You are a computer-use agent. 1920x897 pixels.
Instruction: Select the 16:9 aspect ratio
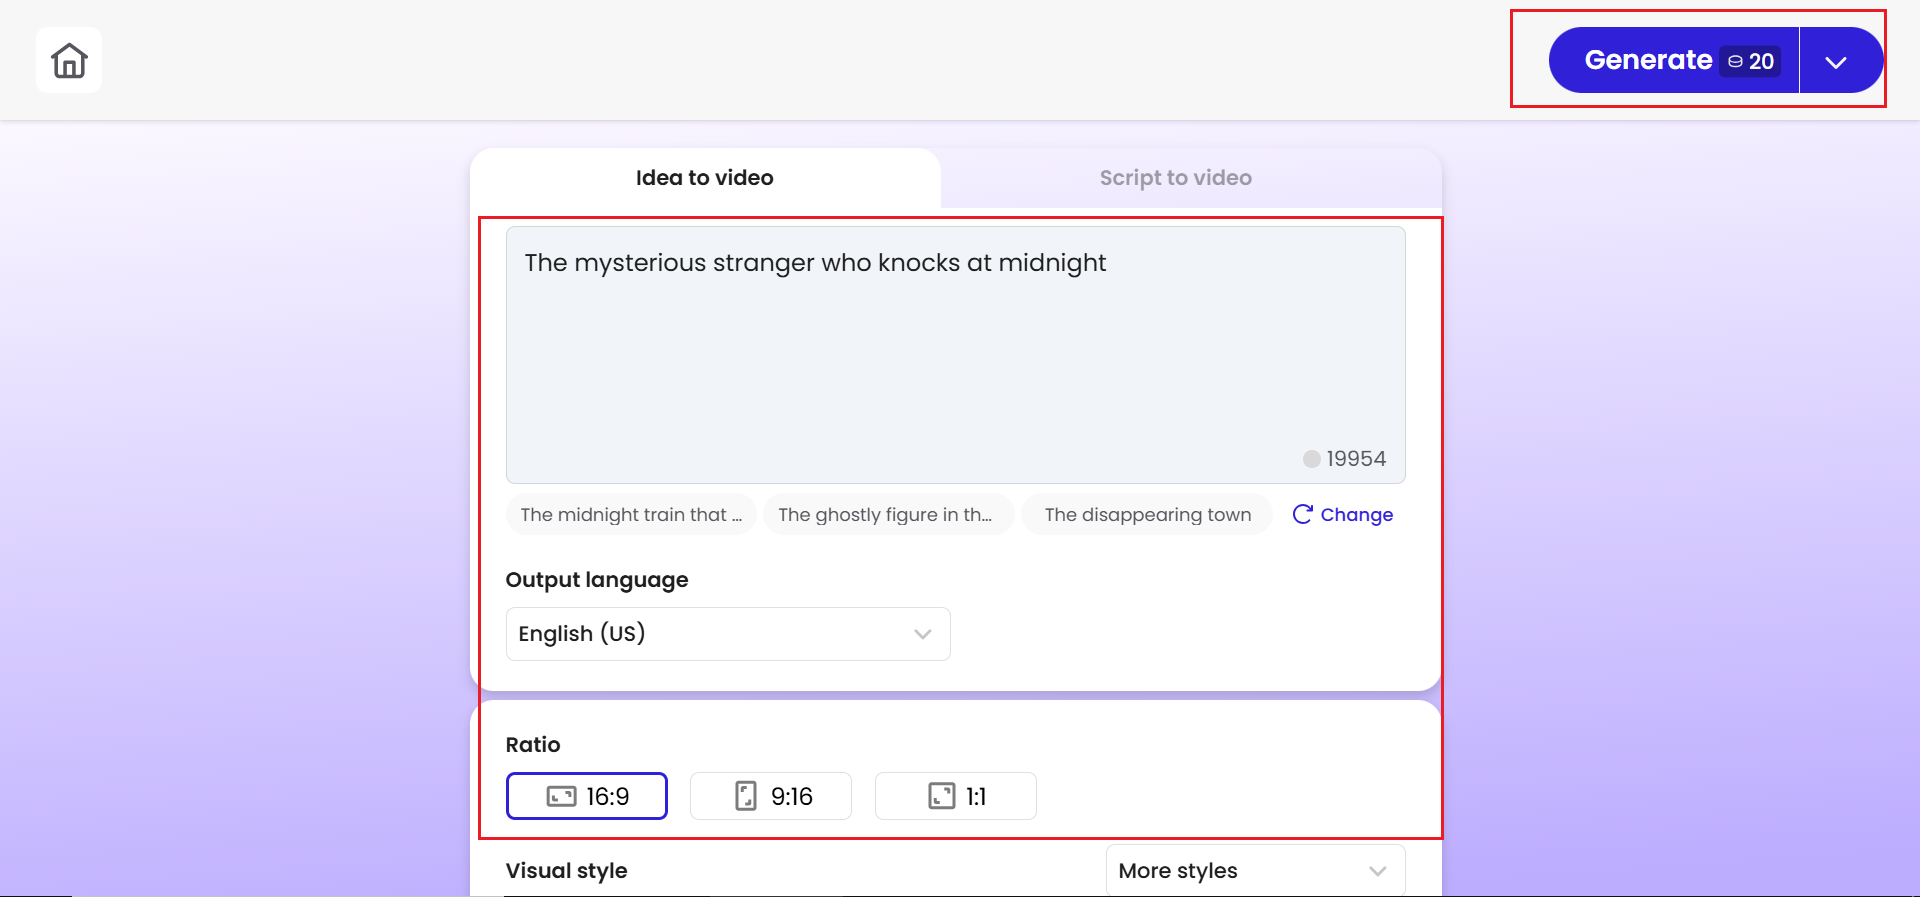(x=587, y=796)
